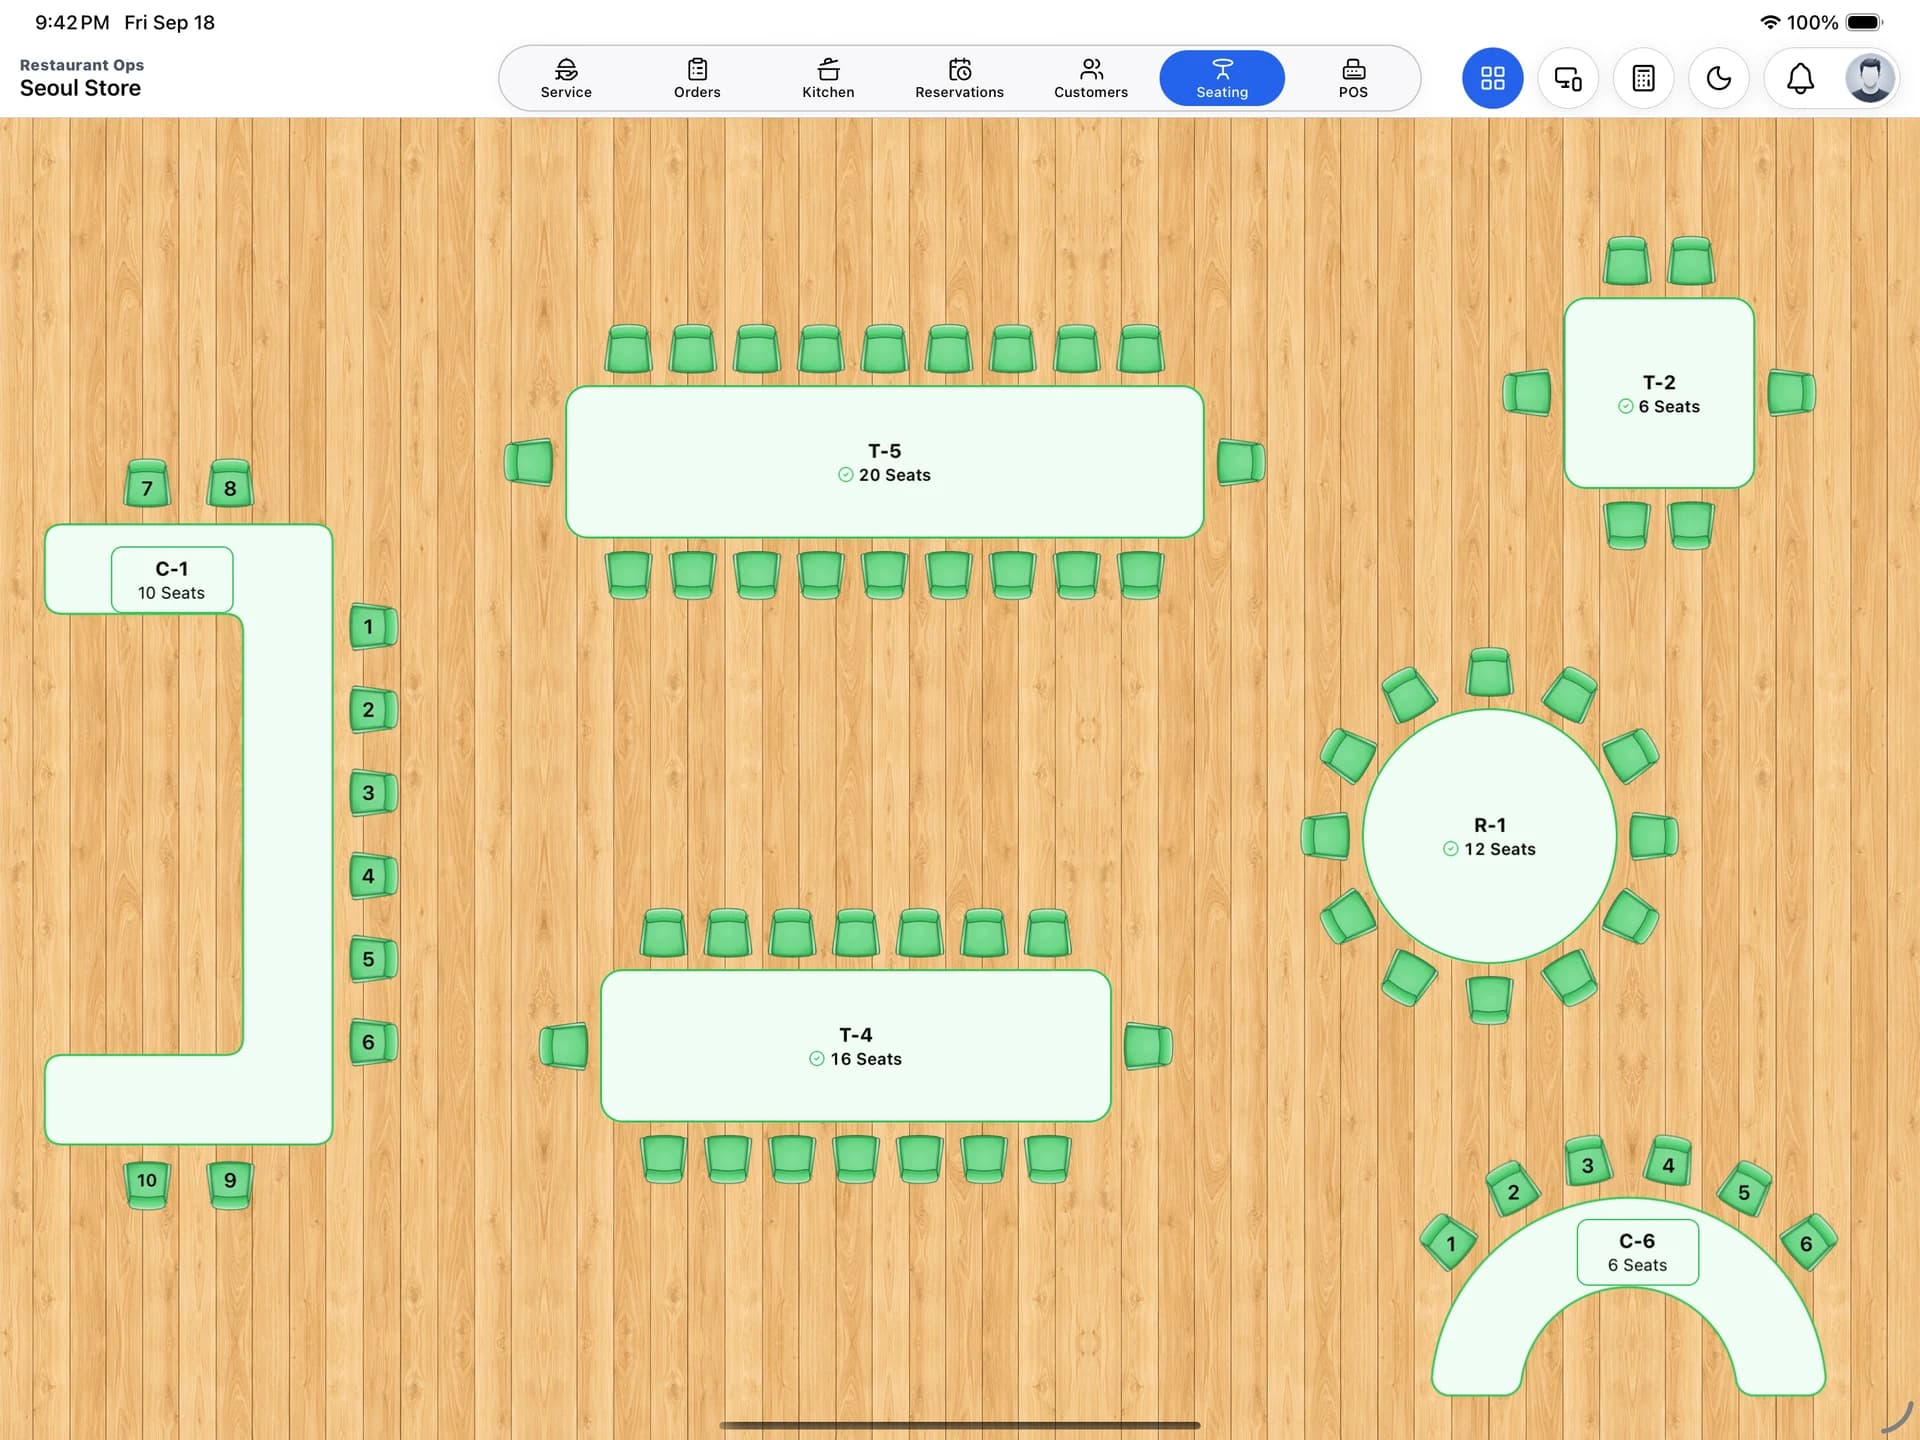Open the devices display icon

pos(1568,78)
